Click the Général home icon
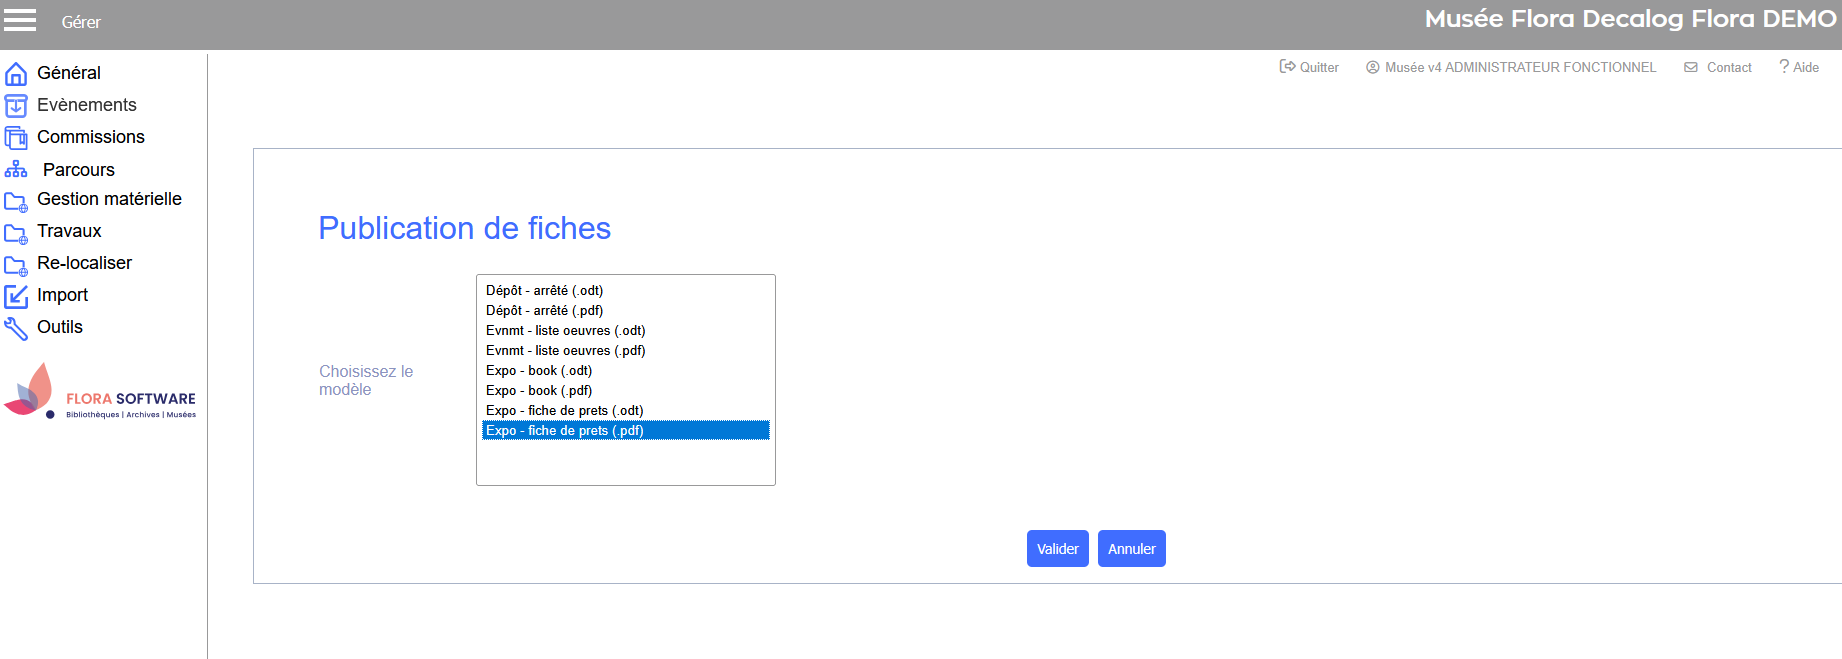Viewport: 1842px width, 659px height. [x=16, y=74]
